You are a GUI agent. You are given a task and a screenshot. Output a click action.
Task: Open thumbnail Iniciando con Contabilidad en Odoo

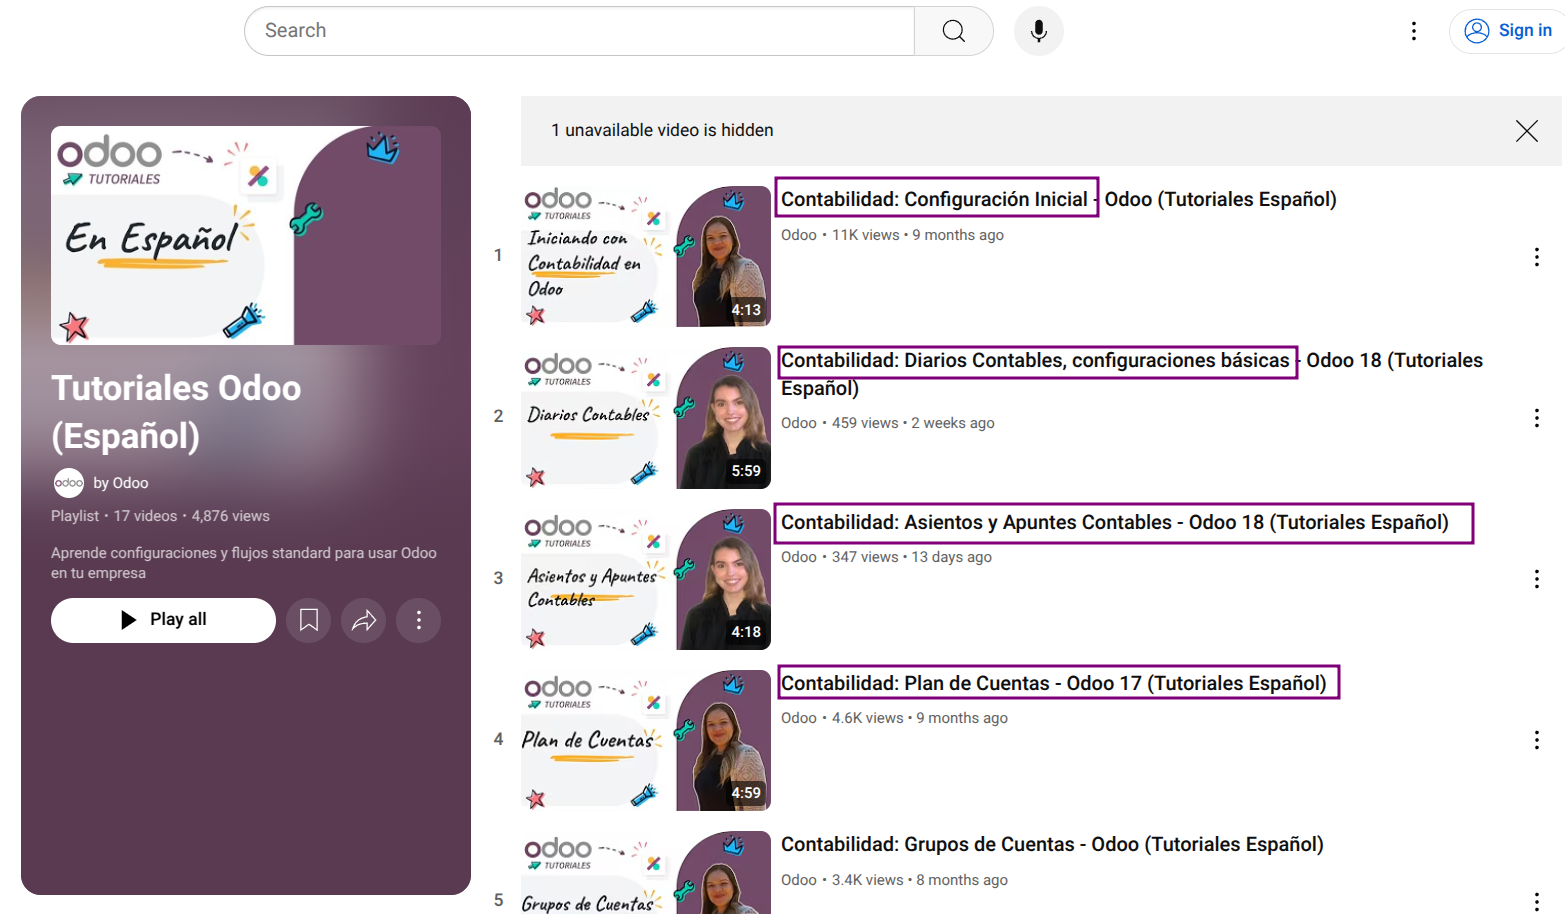(x=646, y=256)
